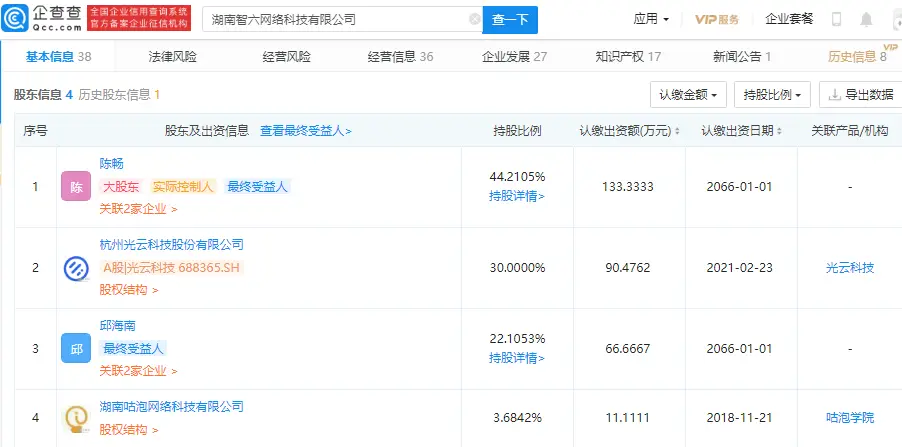Open 杭州光云科技股份有限公司 link
This screenshot has width=902, height=447.
[x=171, y=245]
